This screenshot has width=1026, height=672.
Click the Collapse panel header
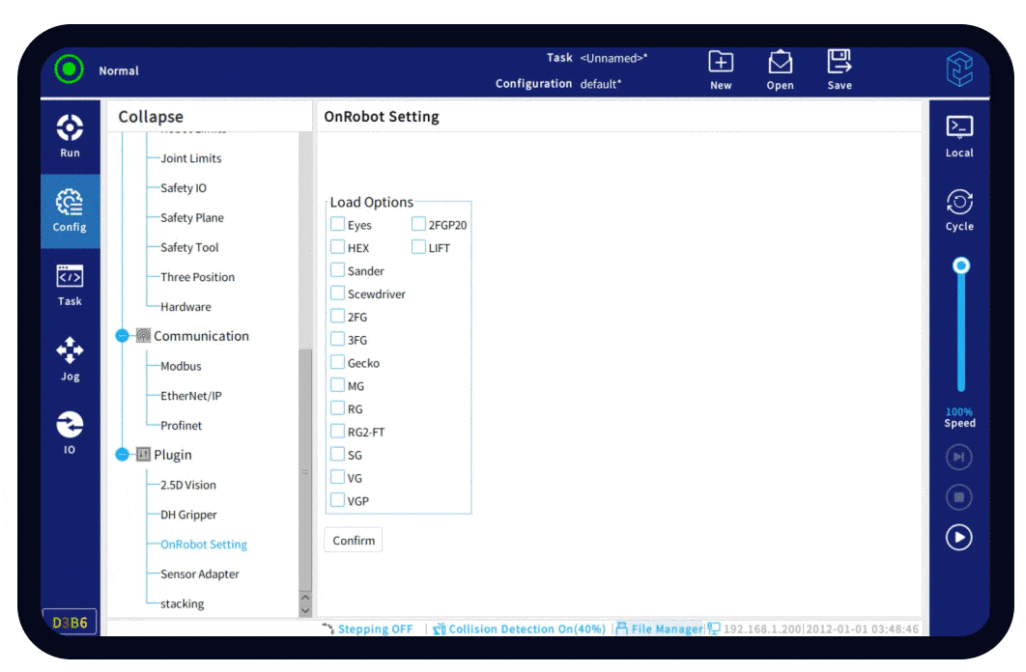tap(151, 117)
